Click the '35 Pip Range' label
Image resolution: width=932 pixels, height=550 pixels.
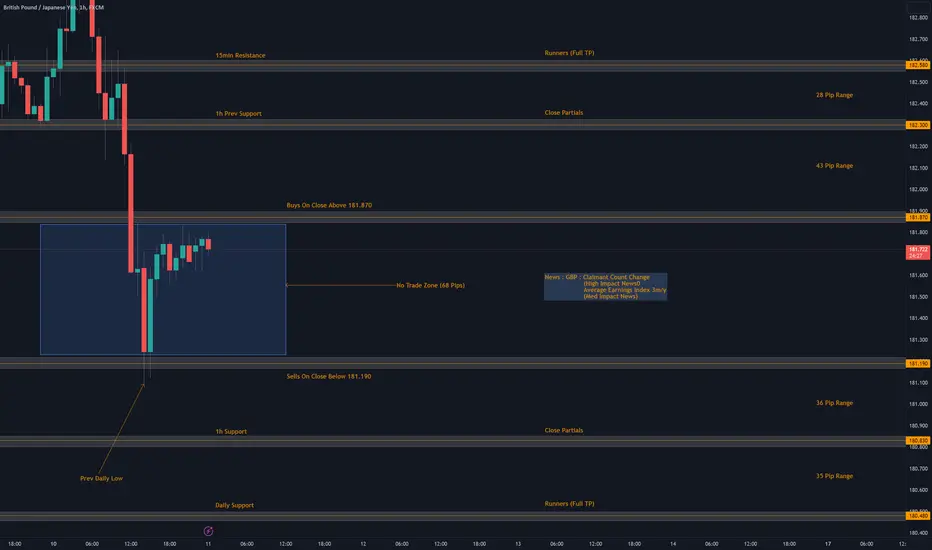[834, 476]
